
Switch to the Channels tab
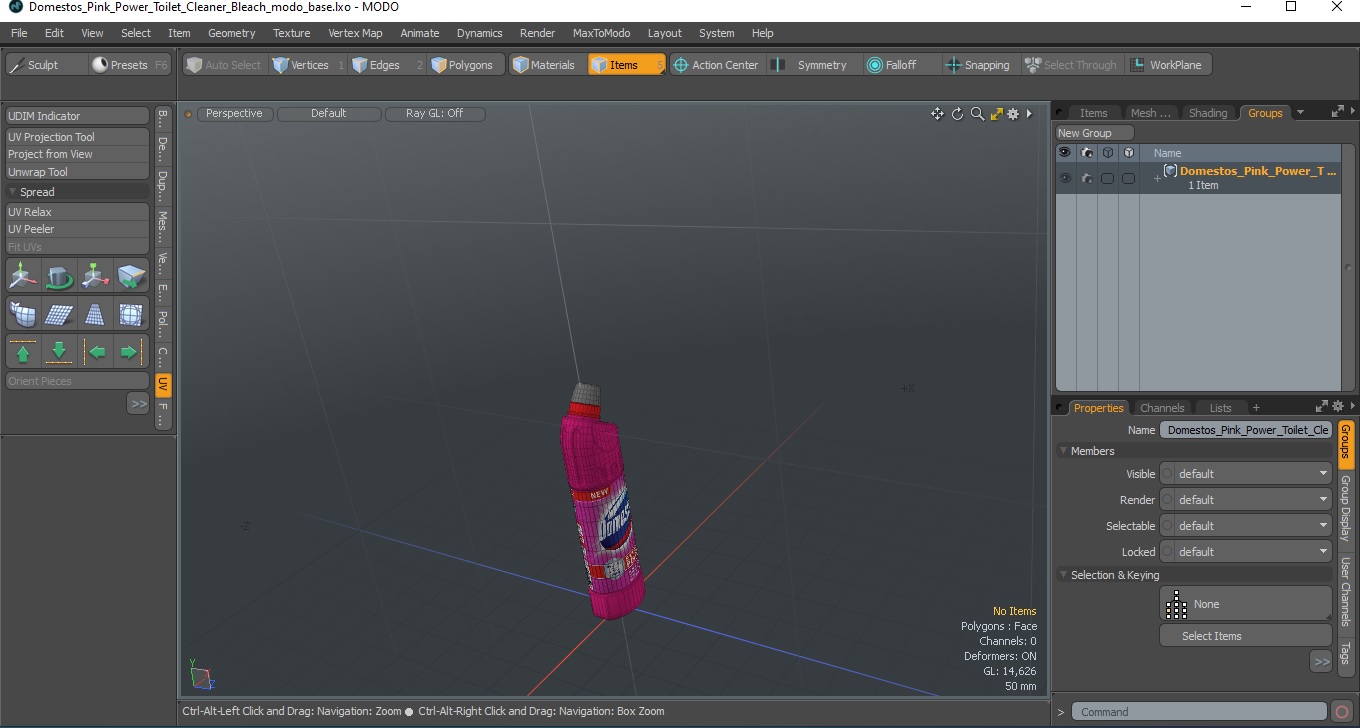click(x=1162, y=408)
